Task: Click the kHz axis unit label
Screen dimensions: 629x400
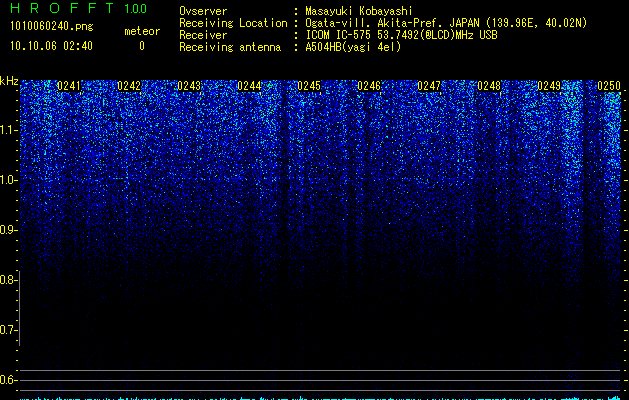Action: [x=9, y=81]
